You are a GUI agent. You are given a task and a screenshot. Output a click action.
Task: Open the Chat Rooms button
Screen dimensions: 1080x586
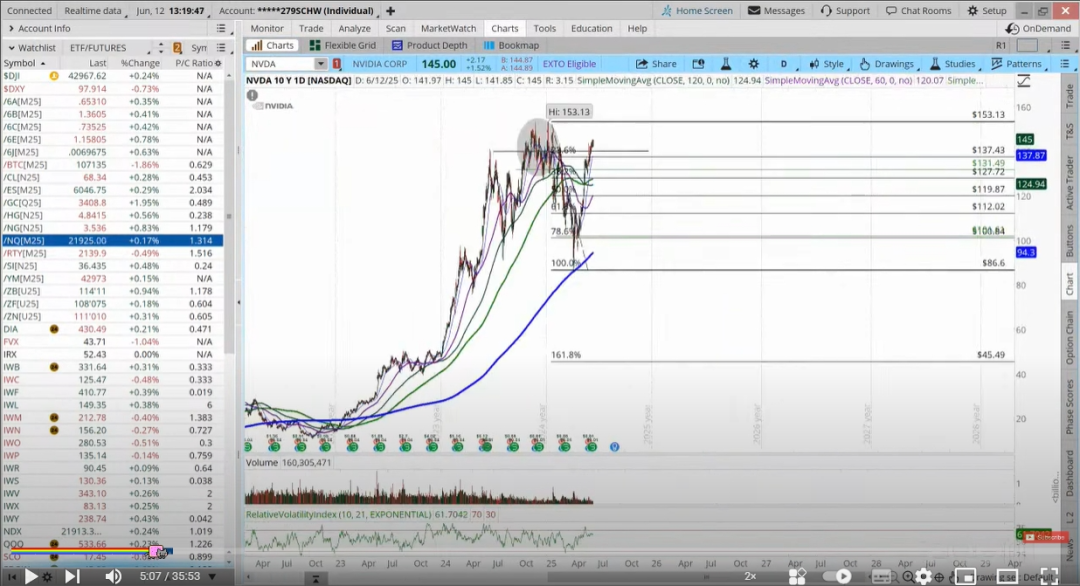point(918,10)
